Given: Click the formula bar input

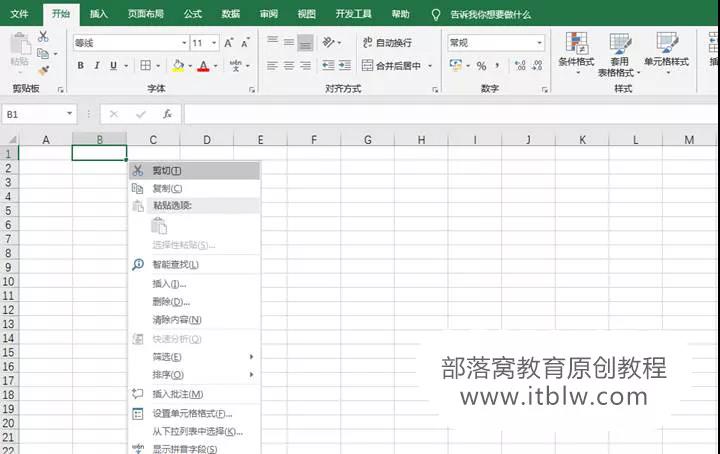Looking at the screenshot, I should (450, 114).
